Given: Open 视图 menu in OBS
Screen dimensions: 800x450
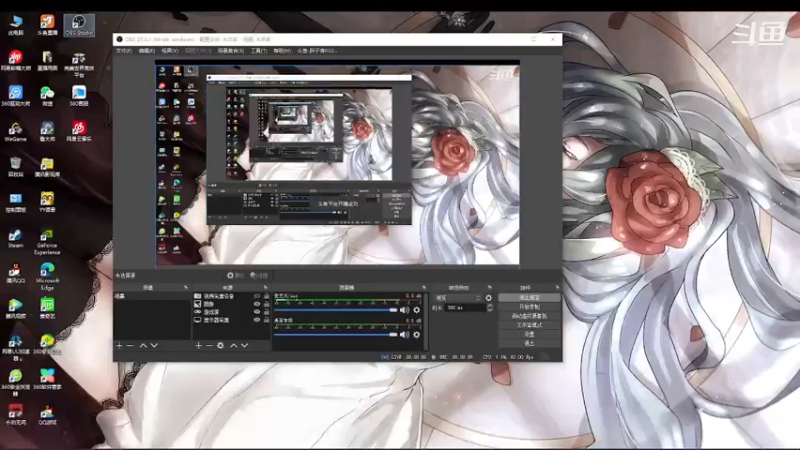Looking at the screenshot, I should click(x=170, y=51).
